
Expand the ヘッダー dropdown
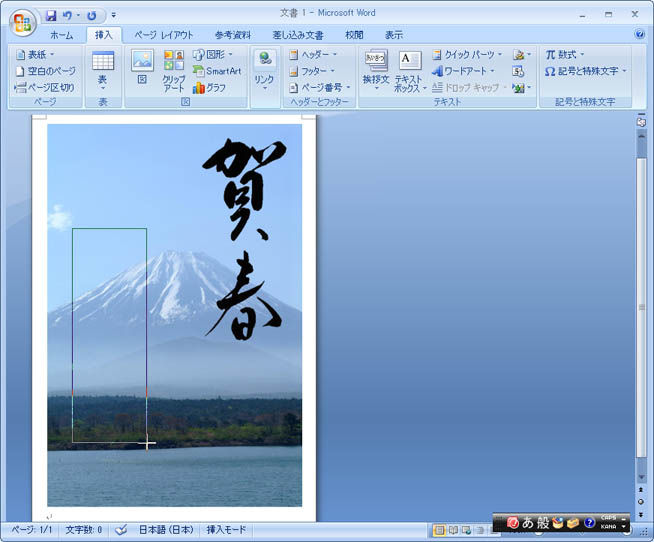(x=313, y=55)
